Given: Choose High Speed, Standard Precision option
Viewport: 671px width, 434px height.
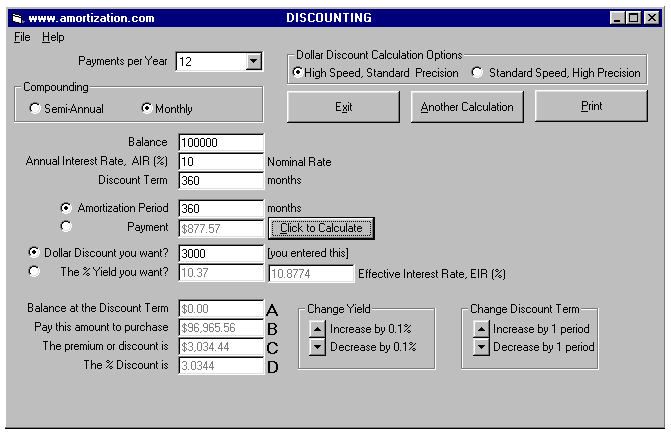Looking at the screenshot, I should point(298,73).
